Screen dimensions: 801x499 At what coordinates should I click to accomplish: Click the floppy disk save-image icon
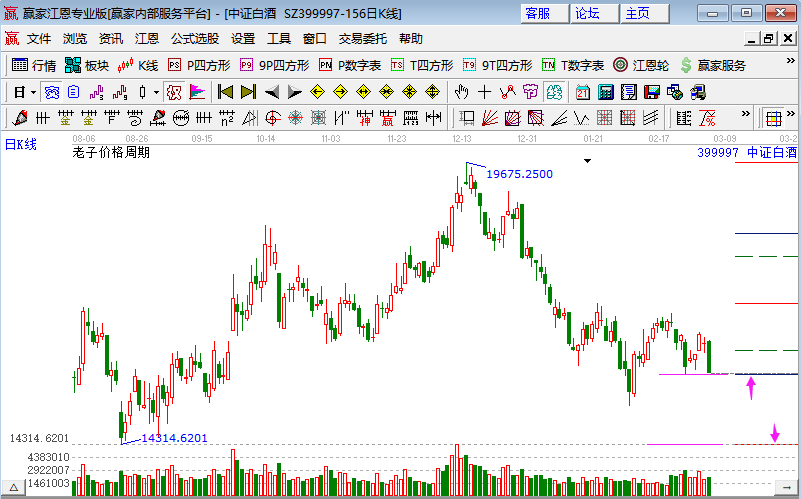click(652, 92)
